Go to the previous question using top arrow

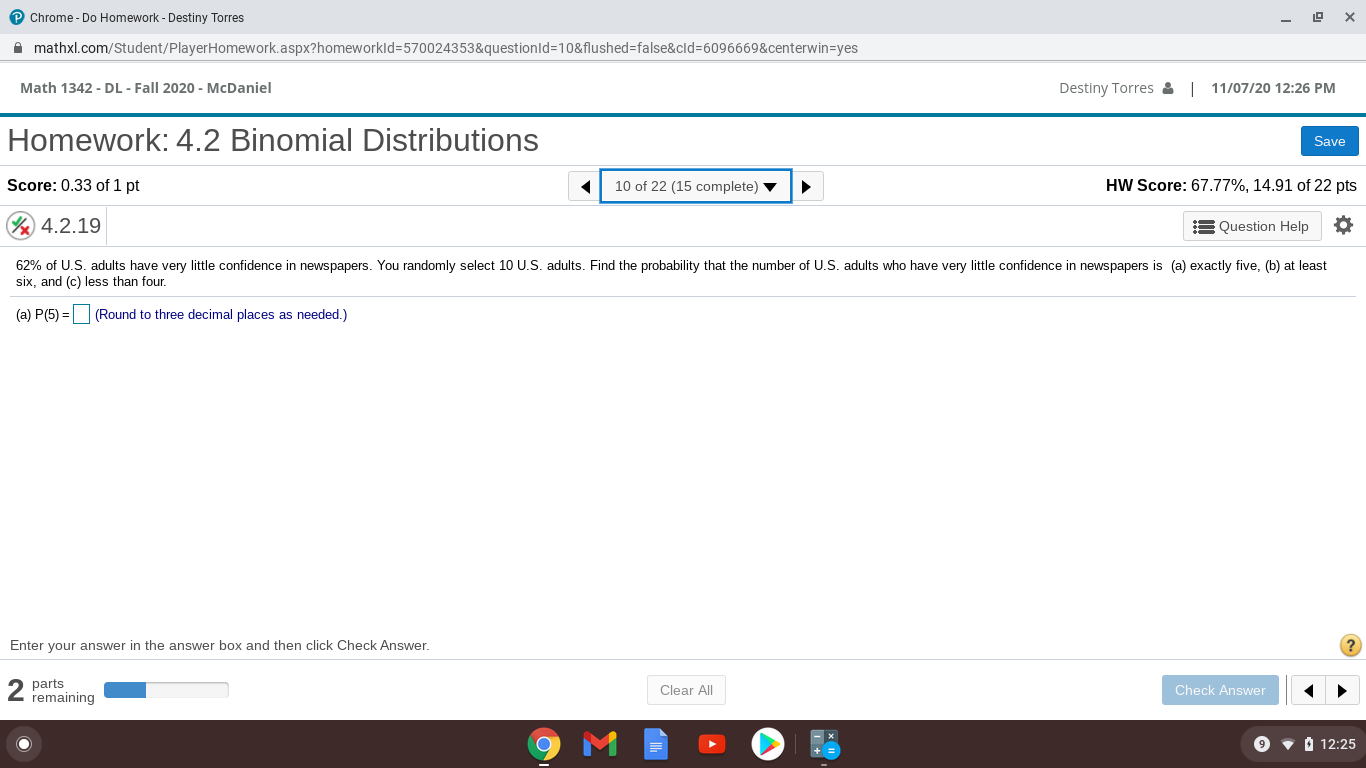(x=584, y=186)
